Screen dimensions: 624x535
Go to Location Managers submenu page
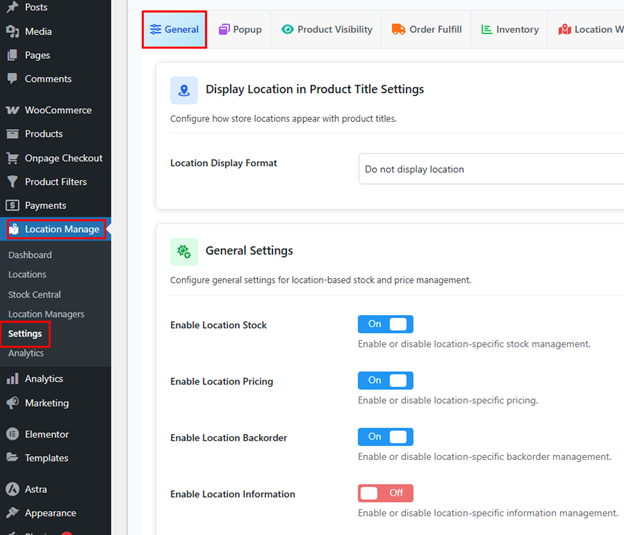(x=46, y=314)
